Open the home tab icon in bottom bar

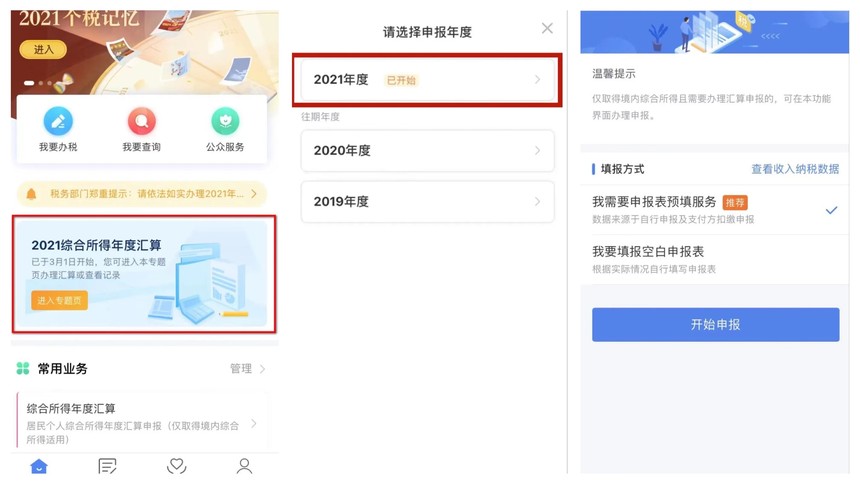pyautogui.click(x=39, y=466)
